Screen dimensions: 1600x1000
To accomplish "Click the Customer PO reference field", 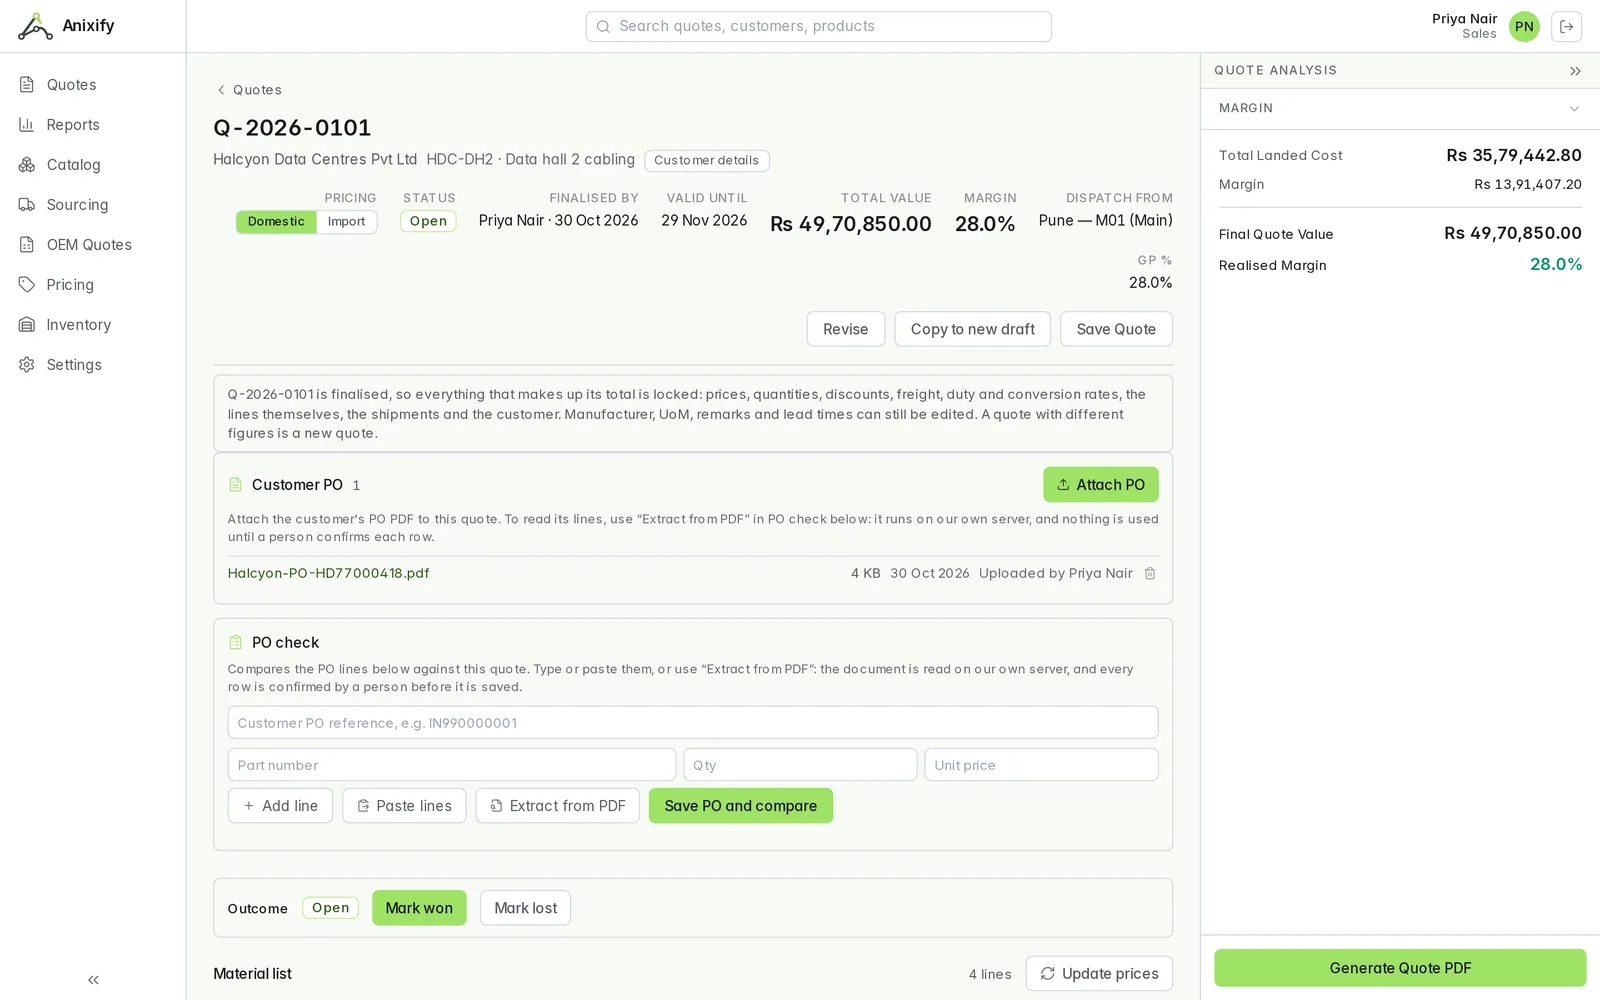I will point(692,723).
